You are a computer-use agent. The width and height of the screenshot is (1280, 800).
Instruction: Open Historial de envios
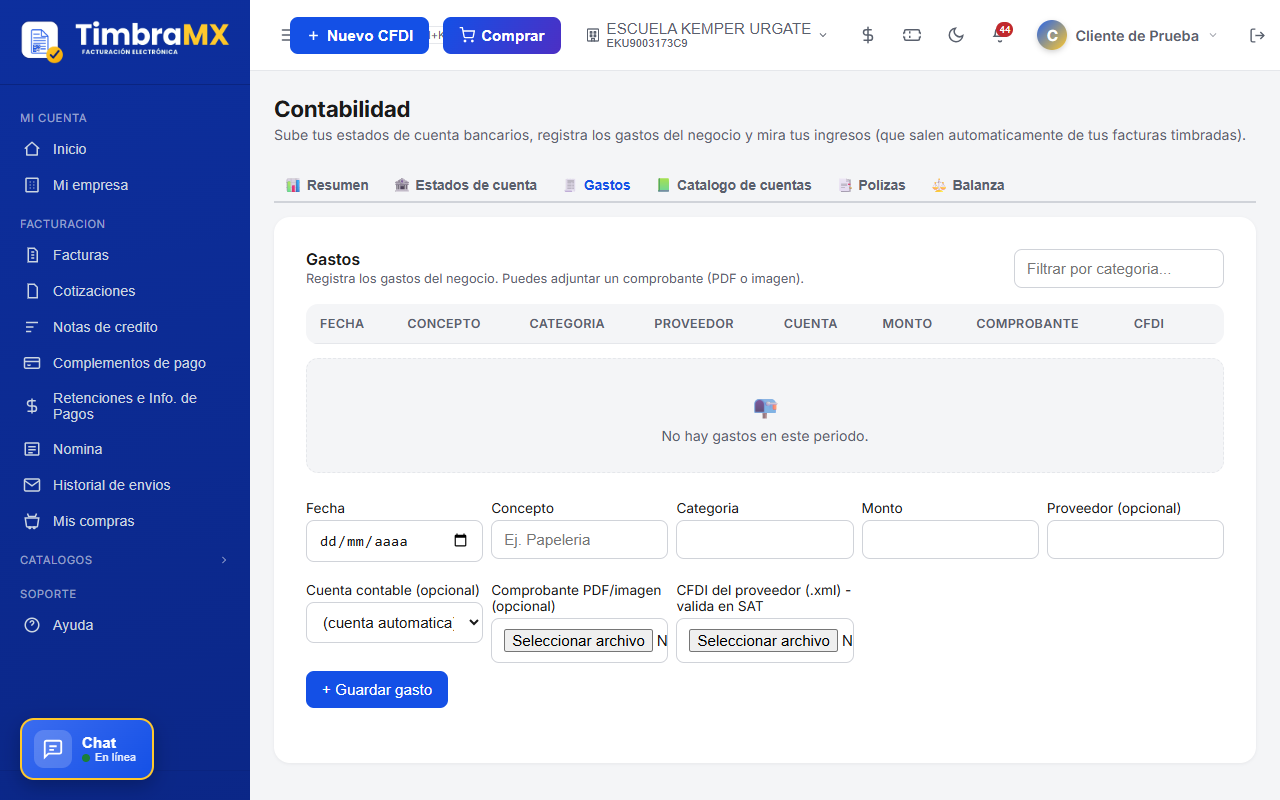pos(125,485)
